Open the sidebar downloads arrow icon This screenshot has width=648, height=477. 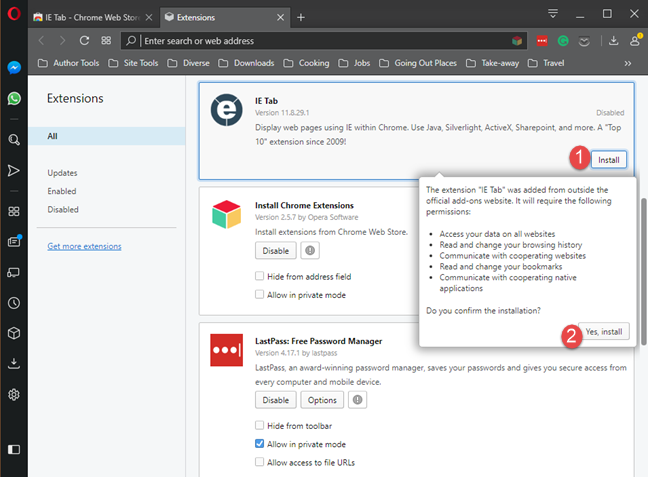14,364
